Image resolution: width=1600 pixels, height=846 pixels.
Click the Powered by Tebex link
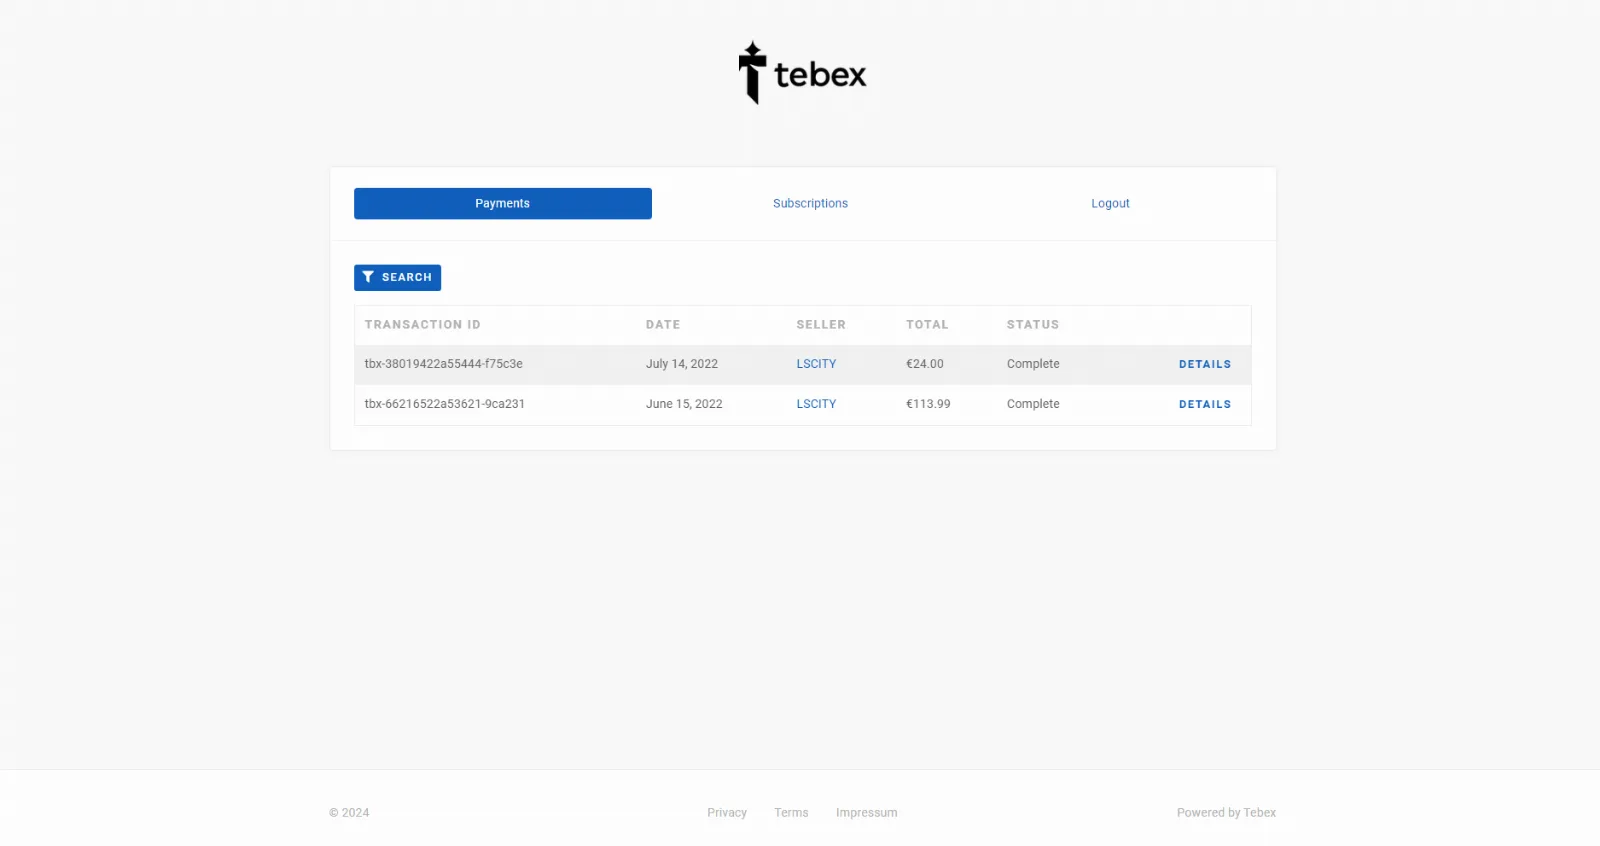pyautogui.click(x=1226, y=813)
